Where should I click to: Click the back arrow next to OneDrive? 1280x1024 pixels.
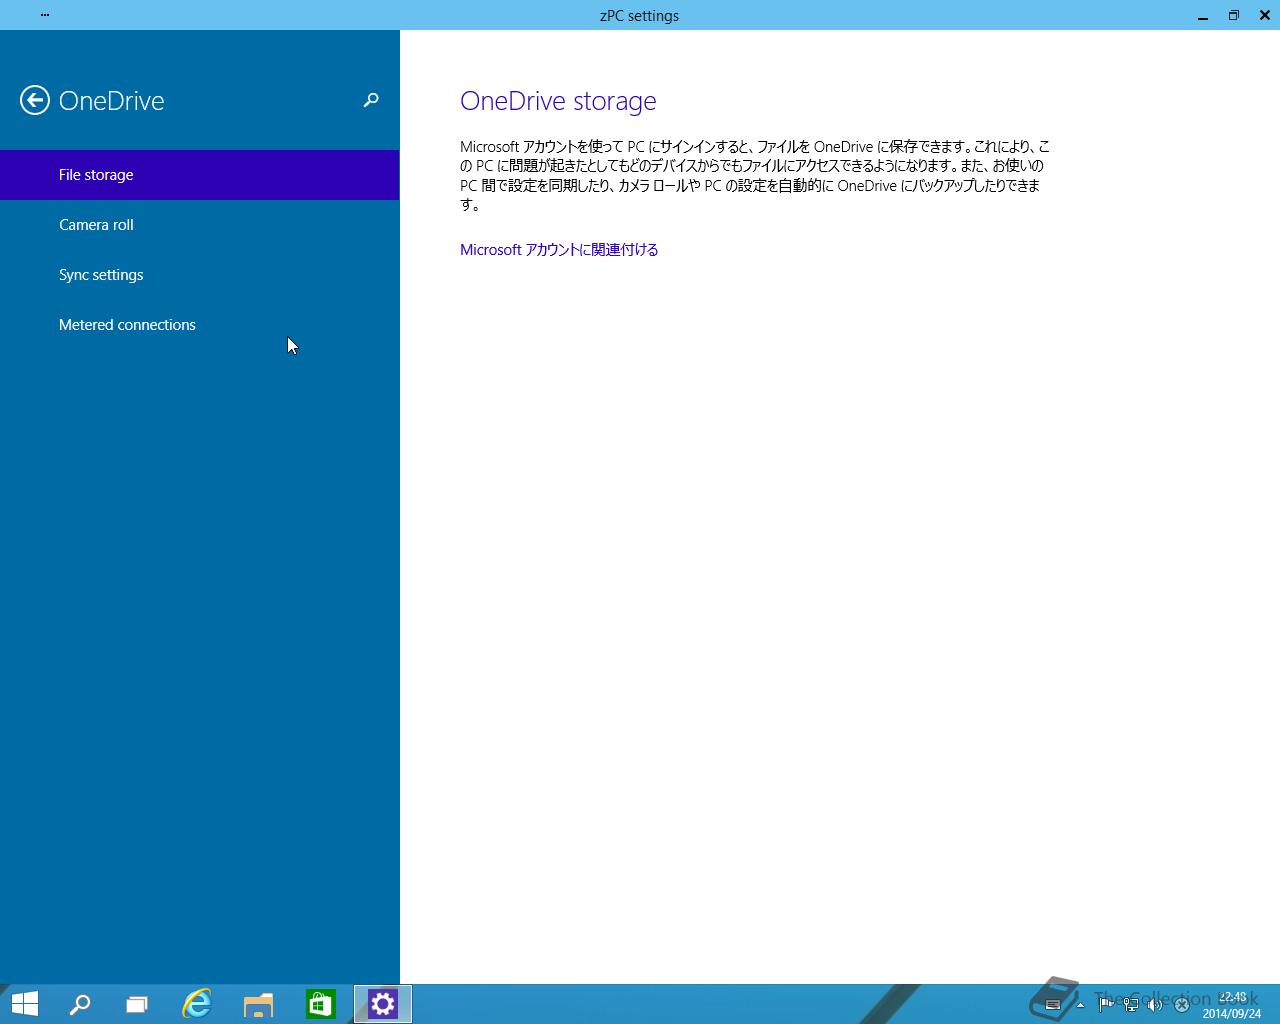coord(35,100)
